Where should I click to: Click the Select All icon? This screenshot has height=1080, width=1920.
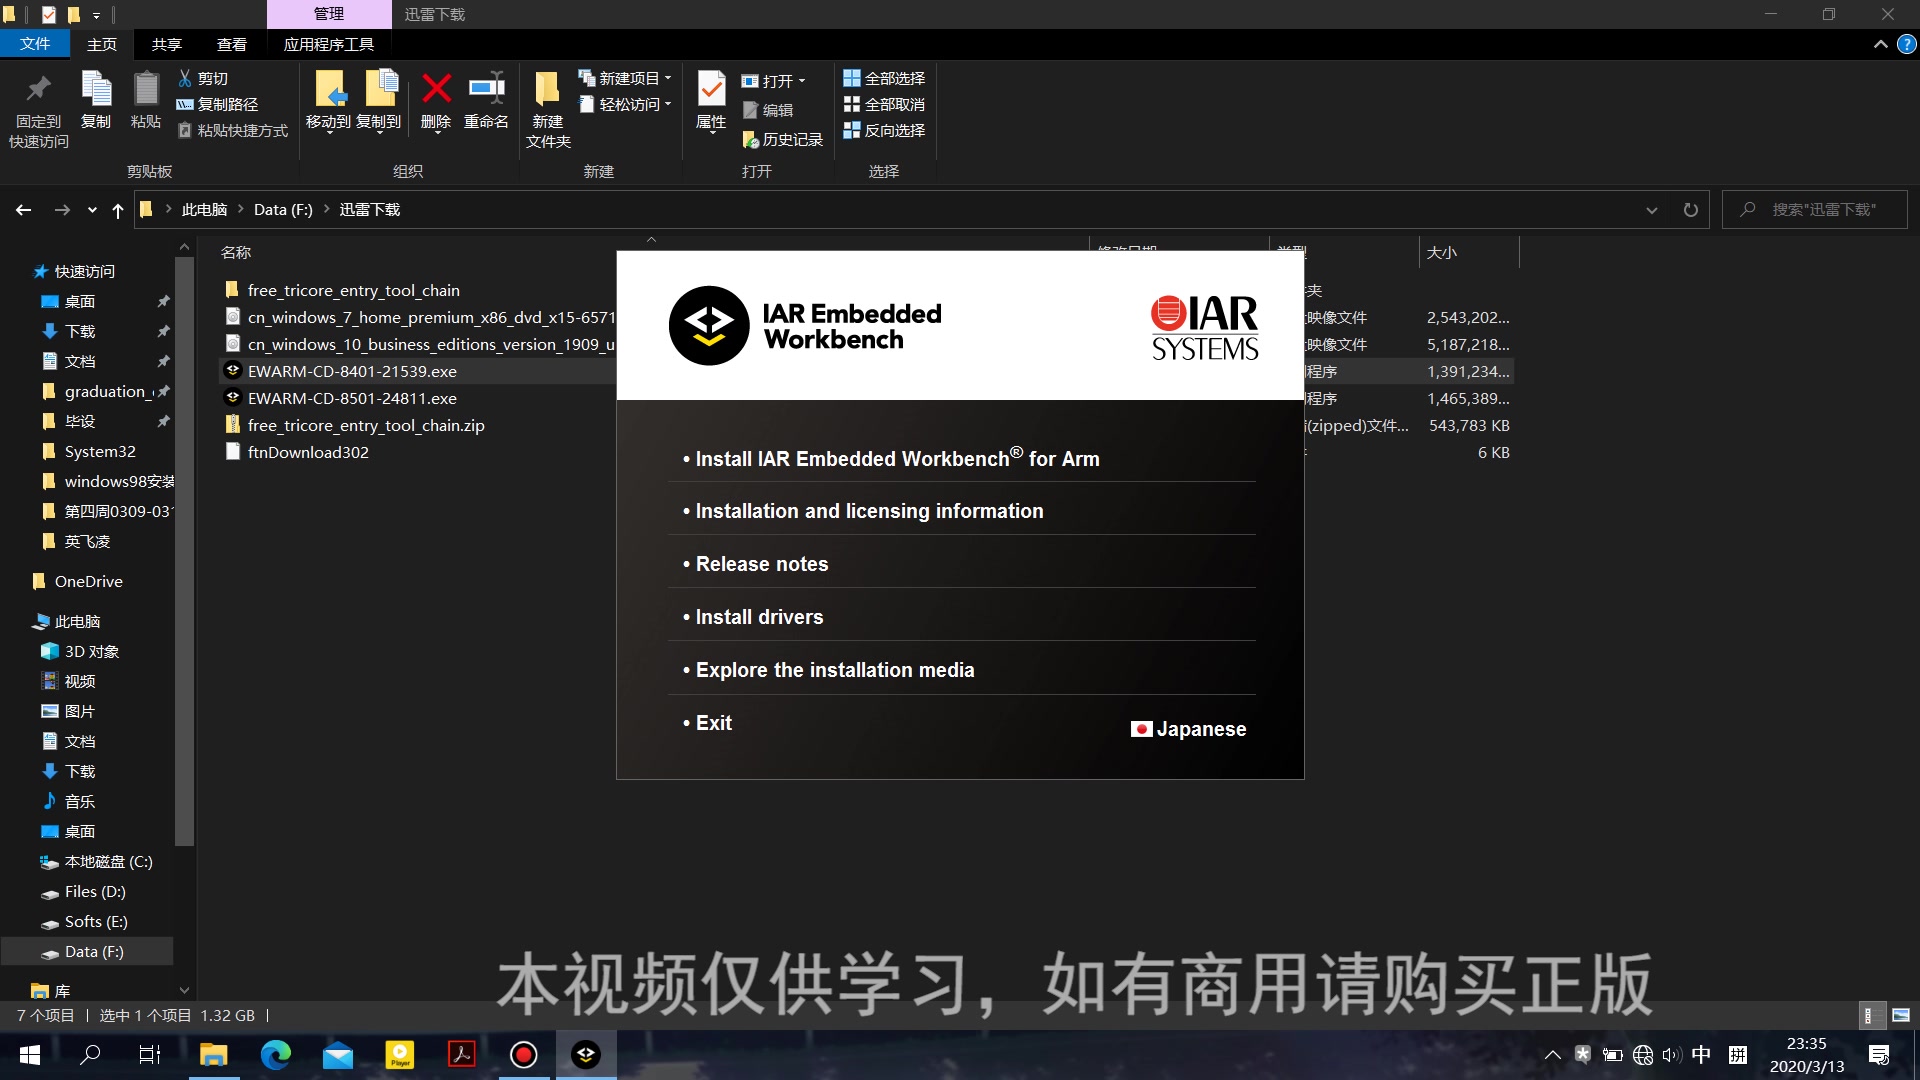[852, 78]
